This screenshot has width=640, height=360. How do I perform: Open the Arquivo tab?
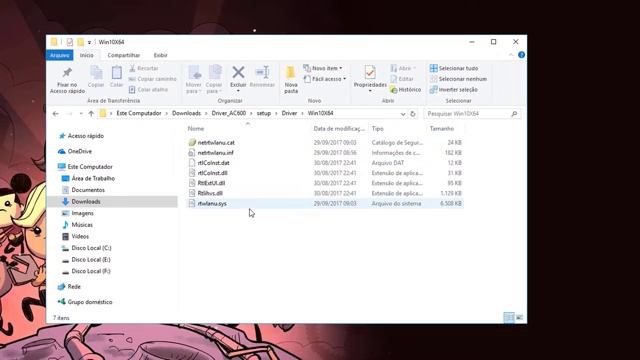click(60, 55)
